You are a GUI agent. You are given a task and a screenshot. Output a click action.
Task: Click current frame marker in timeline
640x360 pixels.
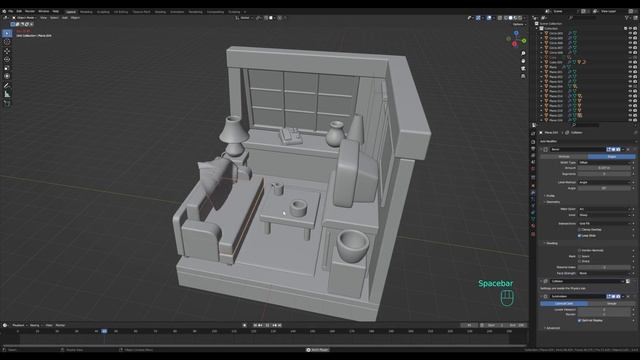[x=104, y=331]
